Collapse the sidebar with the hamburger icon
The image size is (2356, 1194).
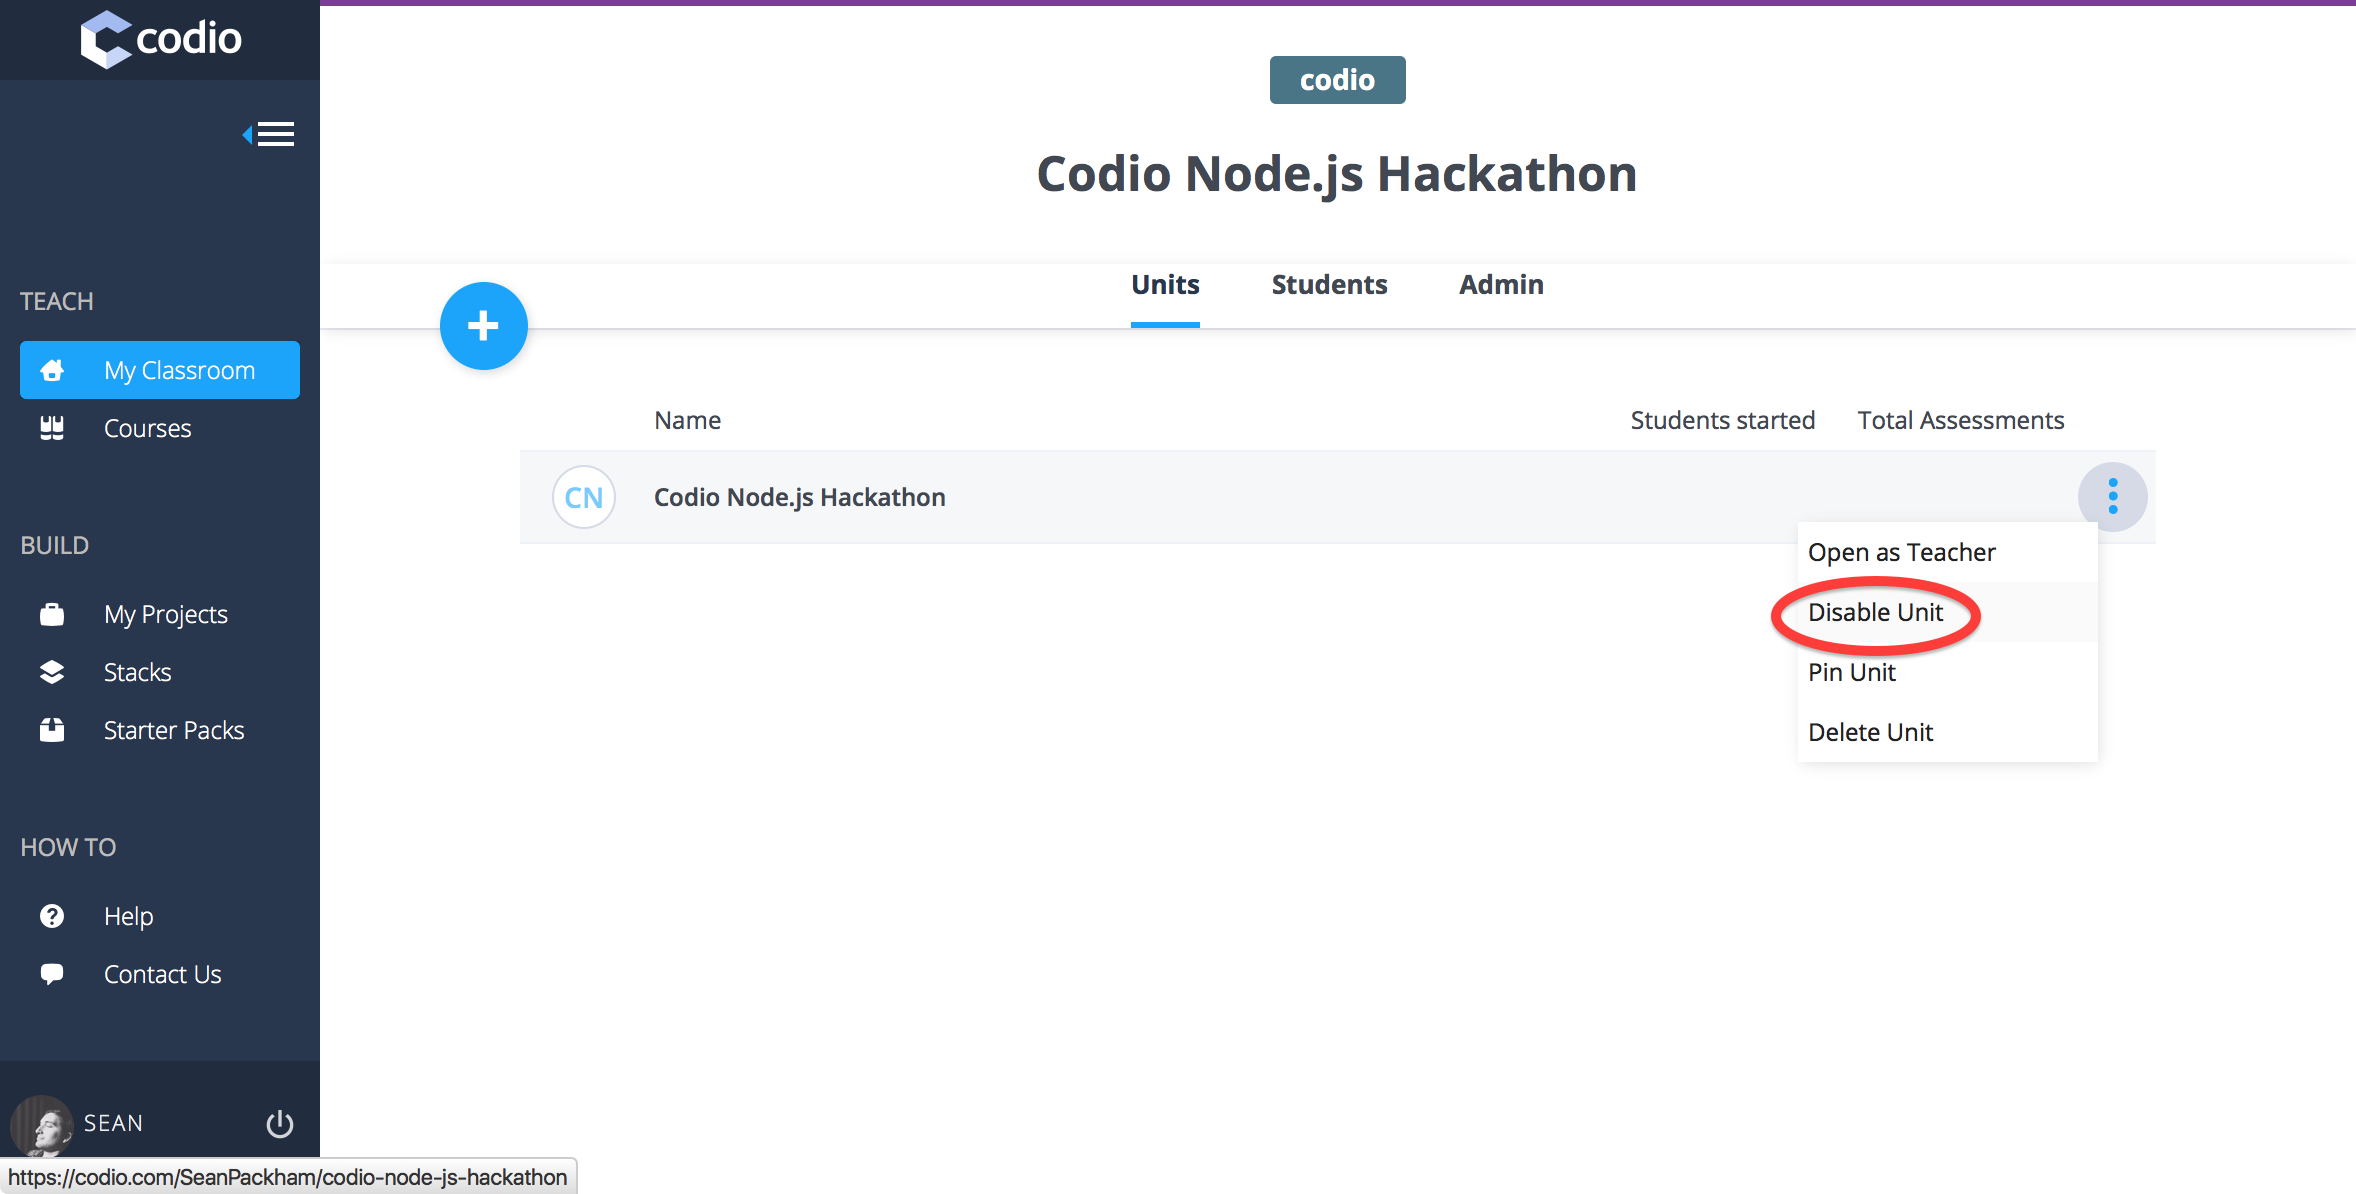[x=268, y=134]
